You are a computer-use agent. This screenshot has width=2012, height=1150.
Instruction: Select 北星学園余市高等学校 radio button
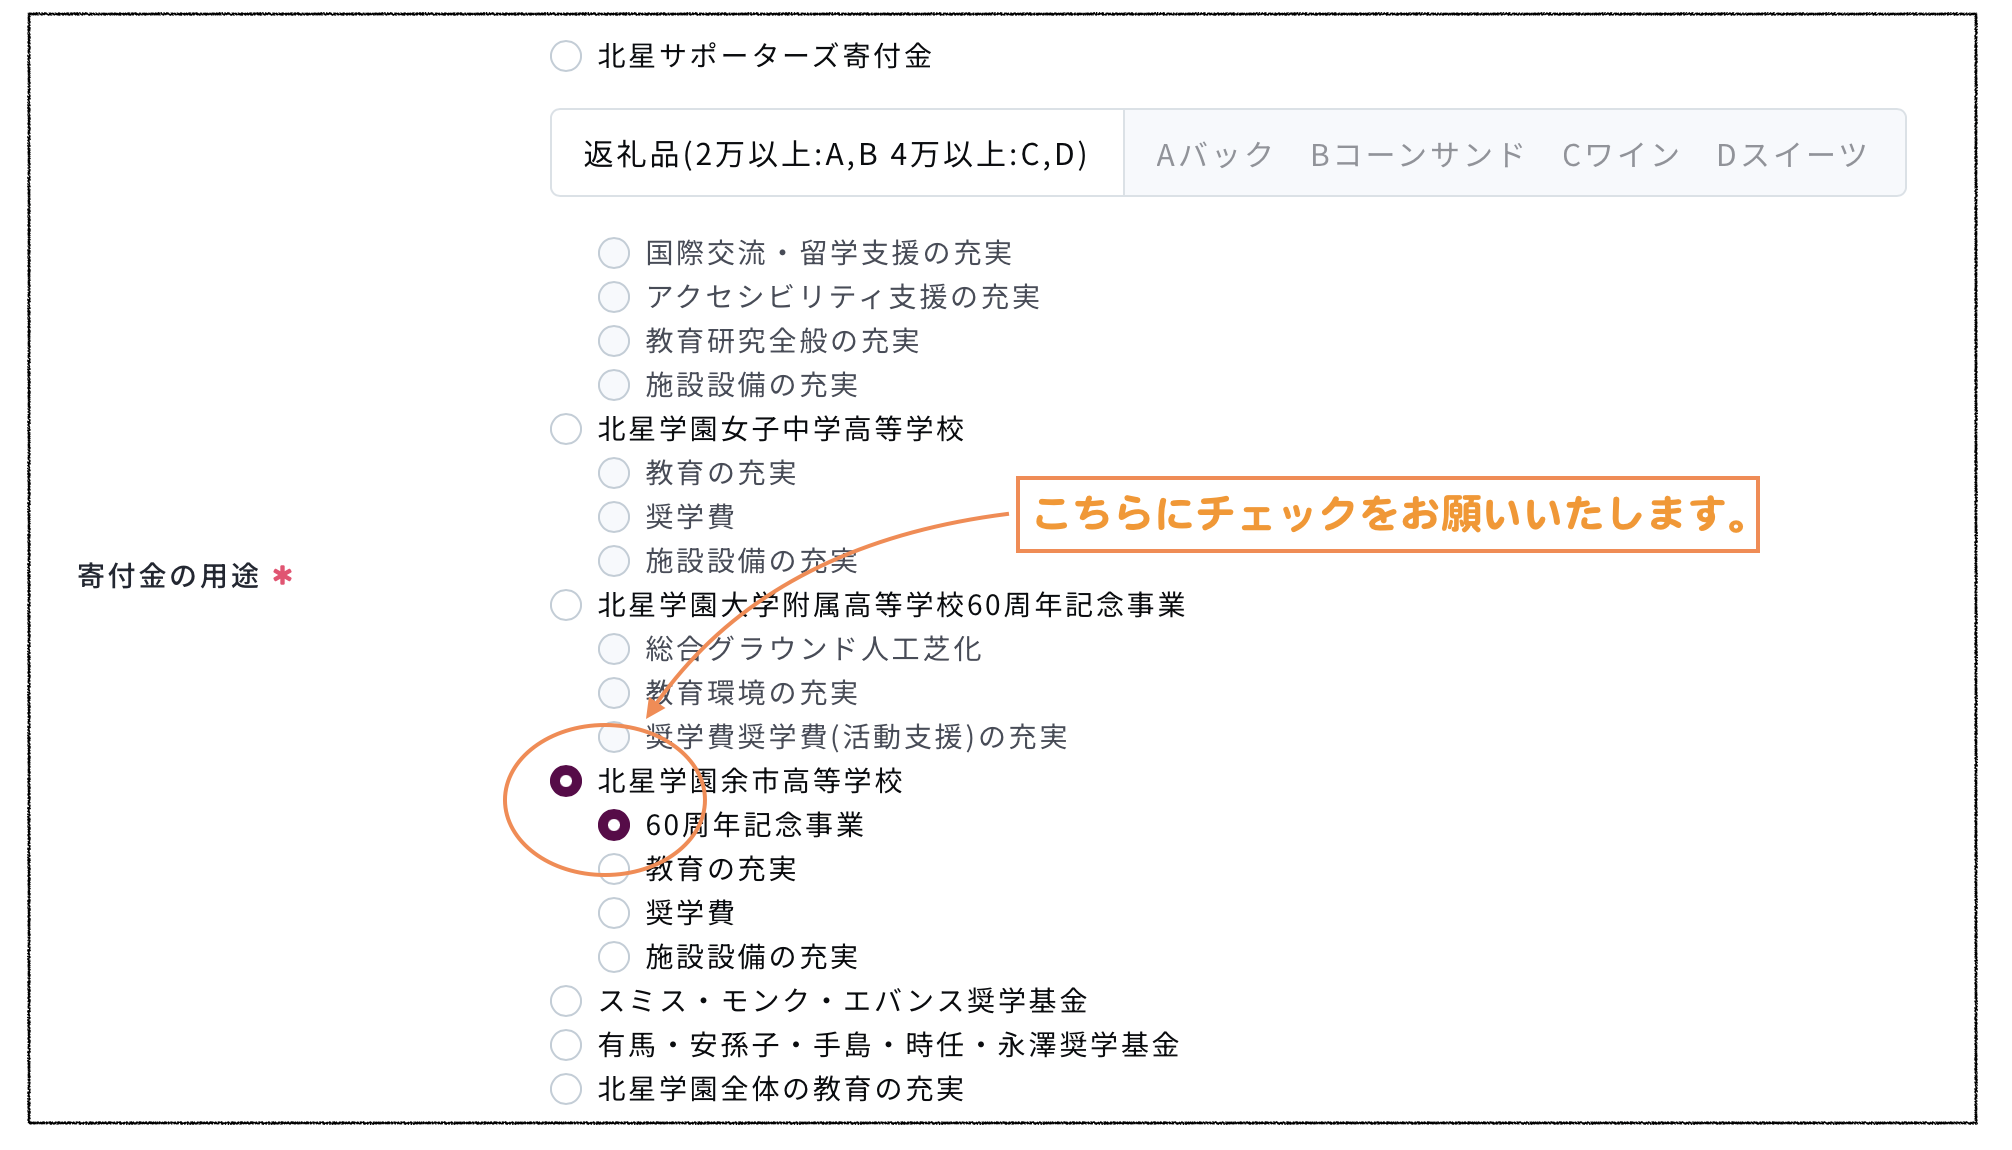coord(566,781)
